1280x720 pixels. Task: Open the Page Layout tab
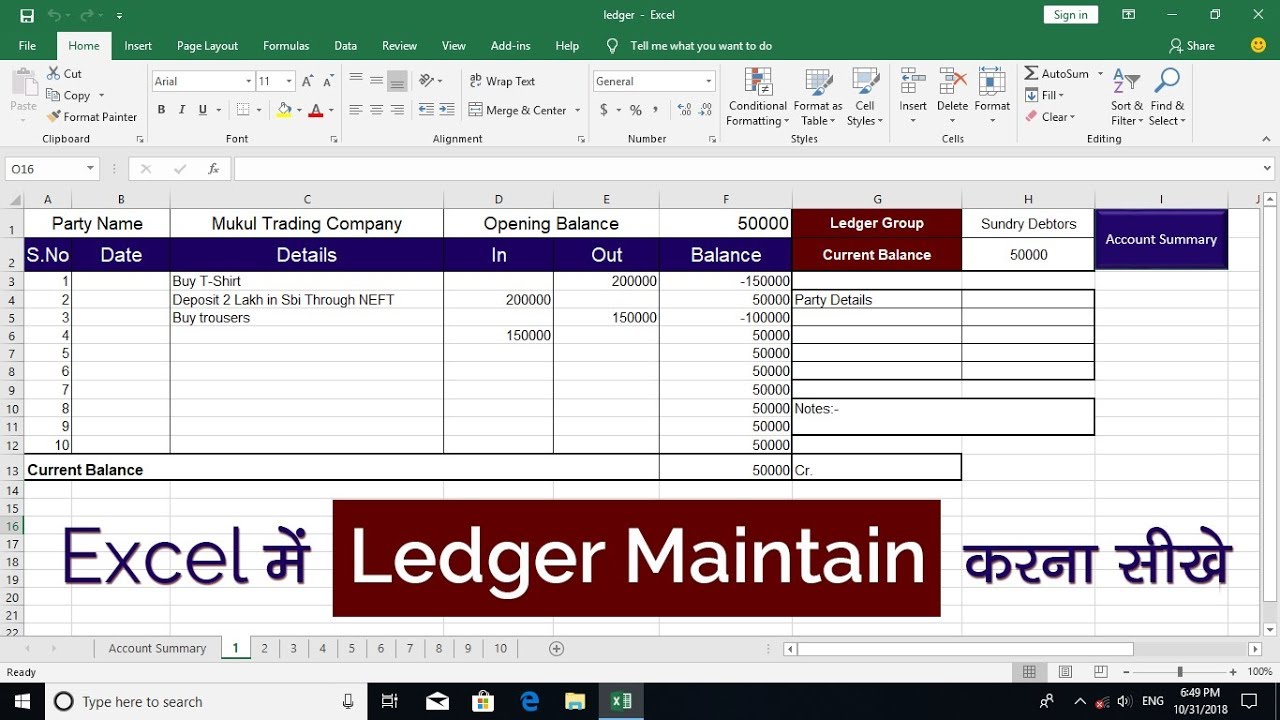pyautogui.click(x=207, y=46)
